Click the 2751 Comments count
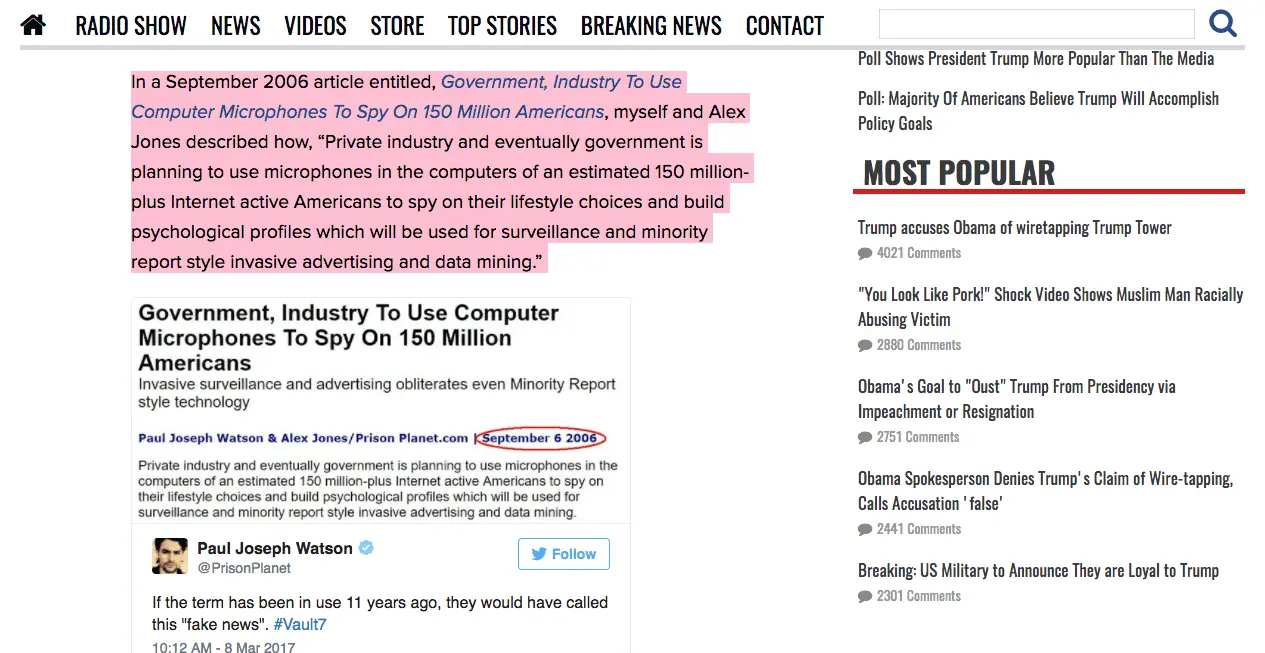 click(918, 437)
